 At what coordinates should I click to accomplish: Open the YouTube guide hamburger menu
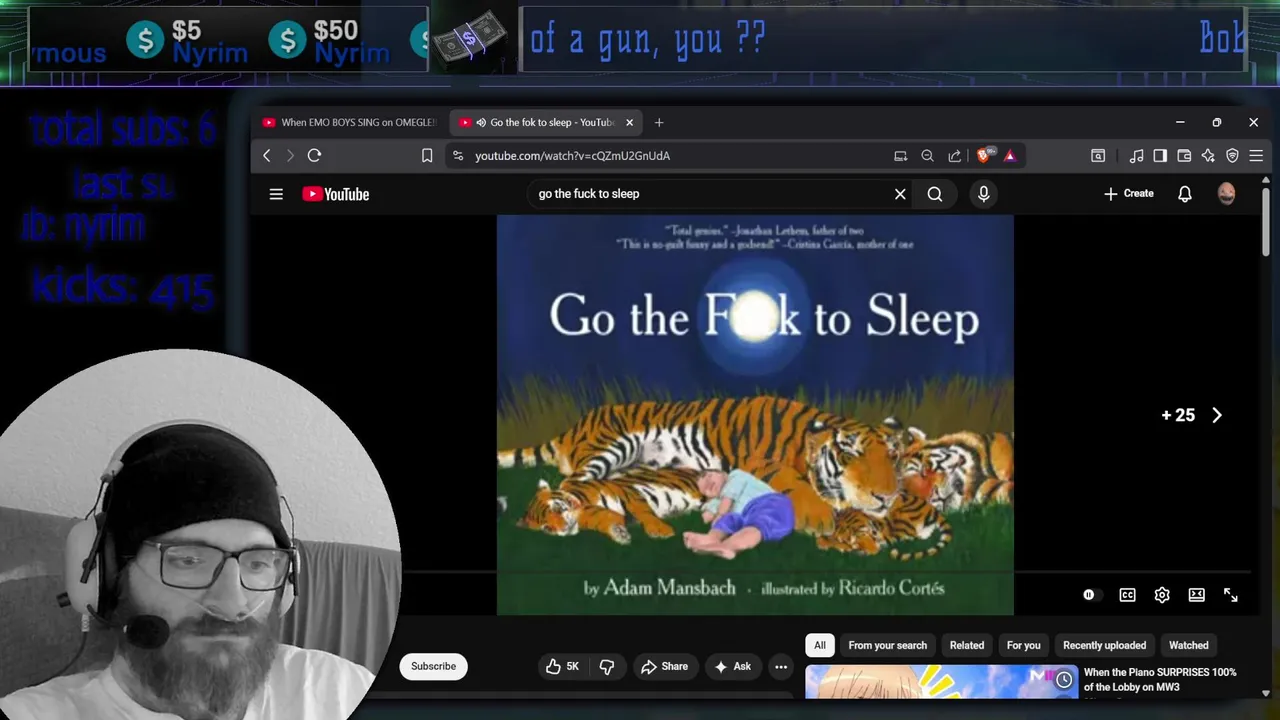(276, 194)
